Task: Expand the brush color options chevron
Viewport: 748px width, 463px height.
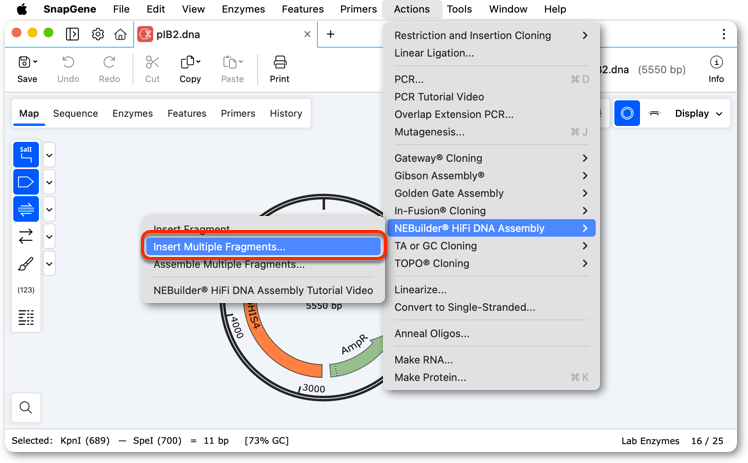Action: tap(49, 264)
